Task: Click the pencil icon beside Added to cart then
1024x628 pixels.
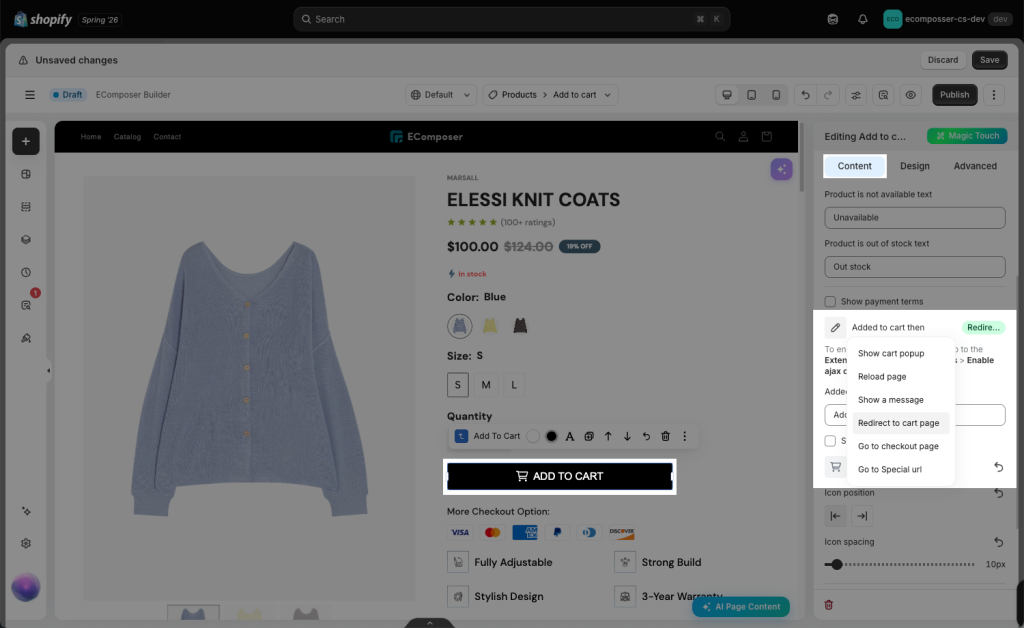Action: pos(835,328)
